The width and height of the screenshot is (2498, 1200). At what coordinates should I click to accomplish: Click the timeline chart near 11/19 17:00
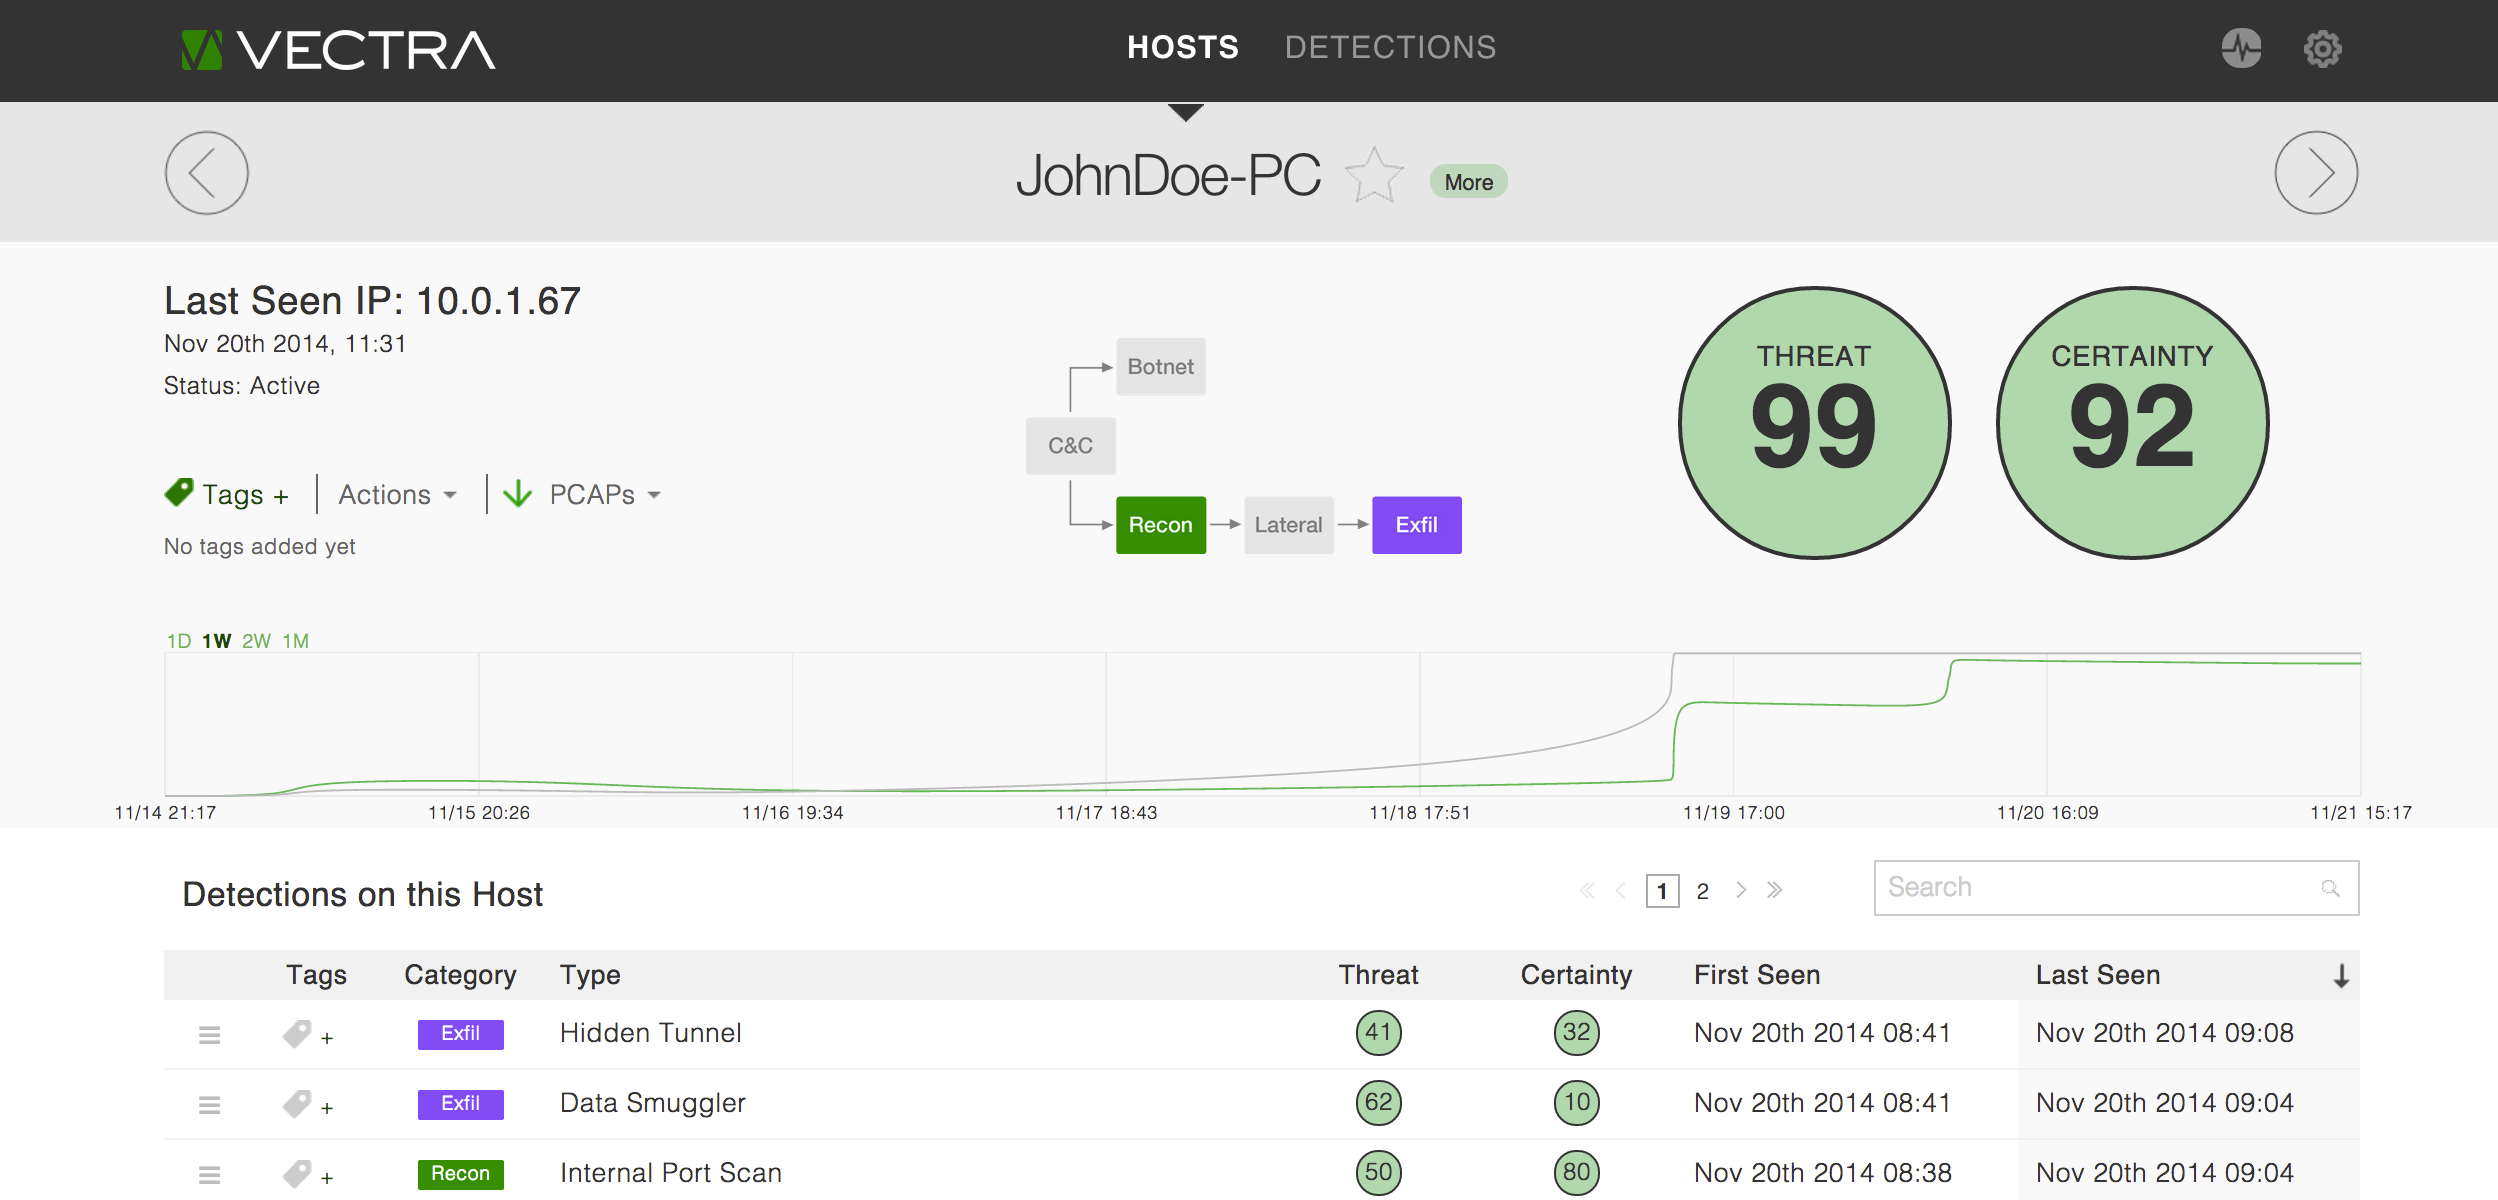point(1733,724)
